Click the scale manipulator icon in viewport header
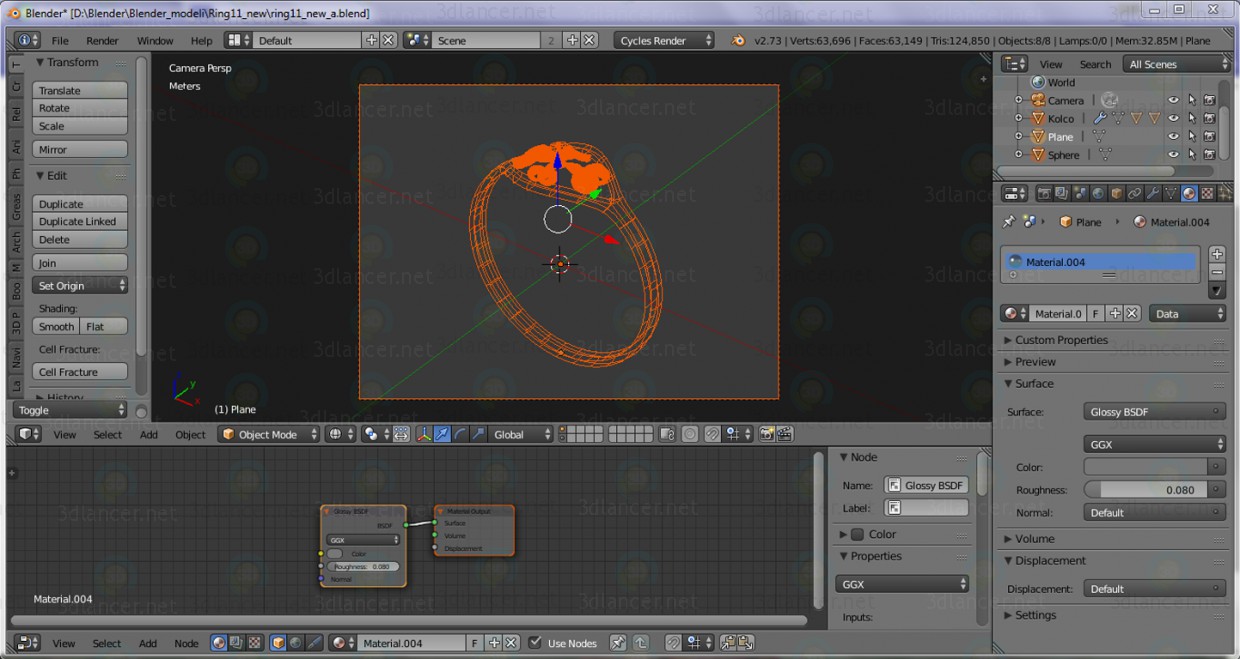Image resolution: width=1240 pixels, height=659 pixels. click(479, 434)
